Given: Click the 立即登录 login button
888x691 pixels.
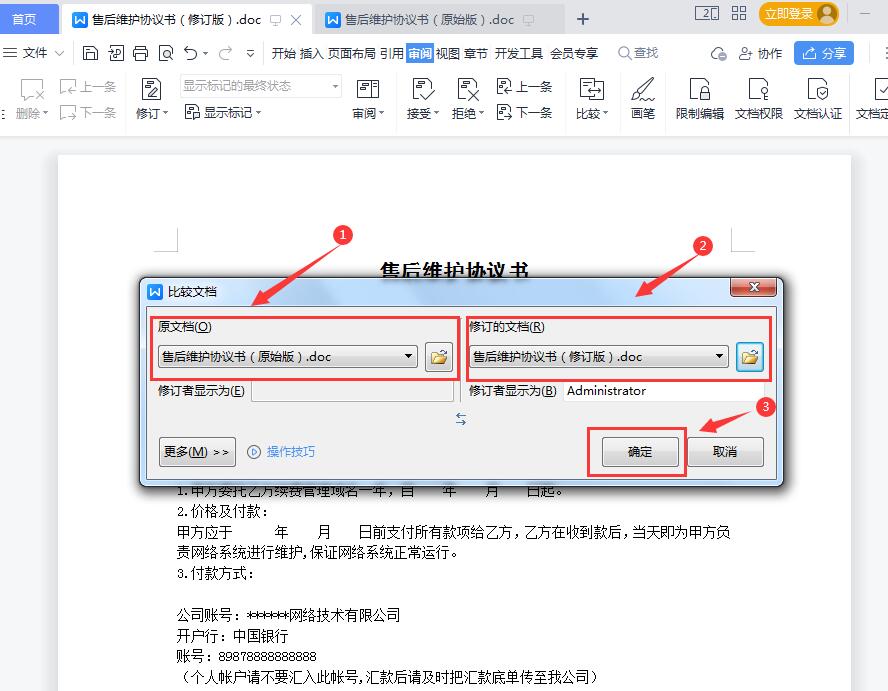Looking at the screenshot, I should tap(799, 14).
